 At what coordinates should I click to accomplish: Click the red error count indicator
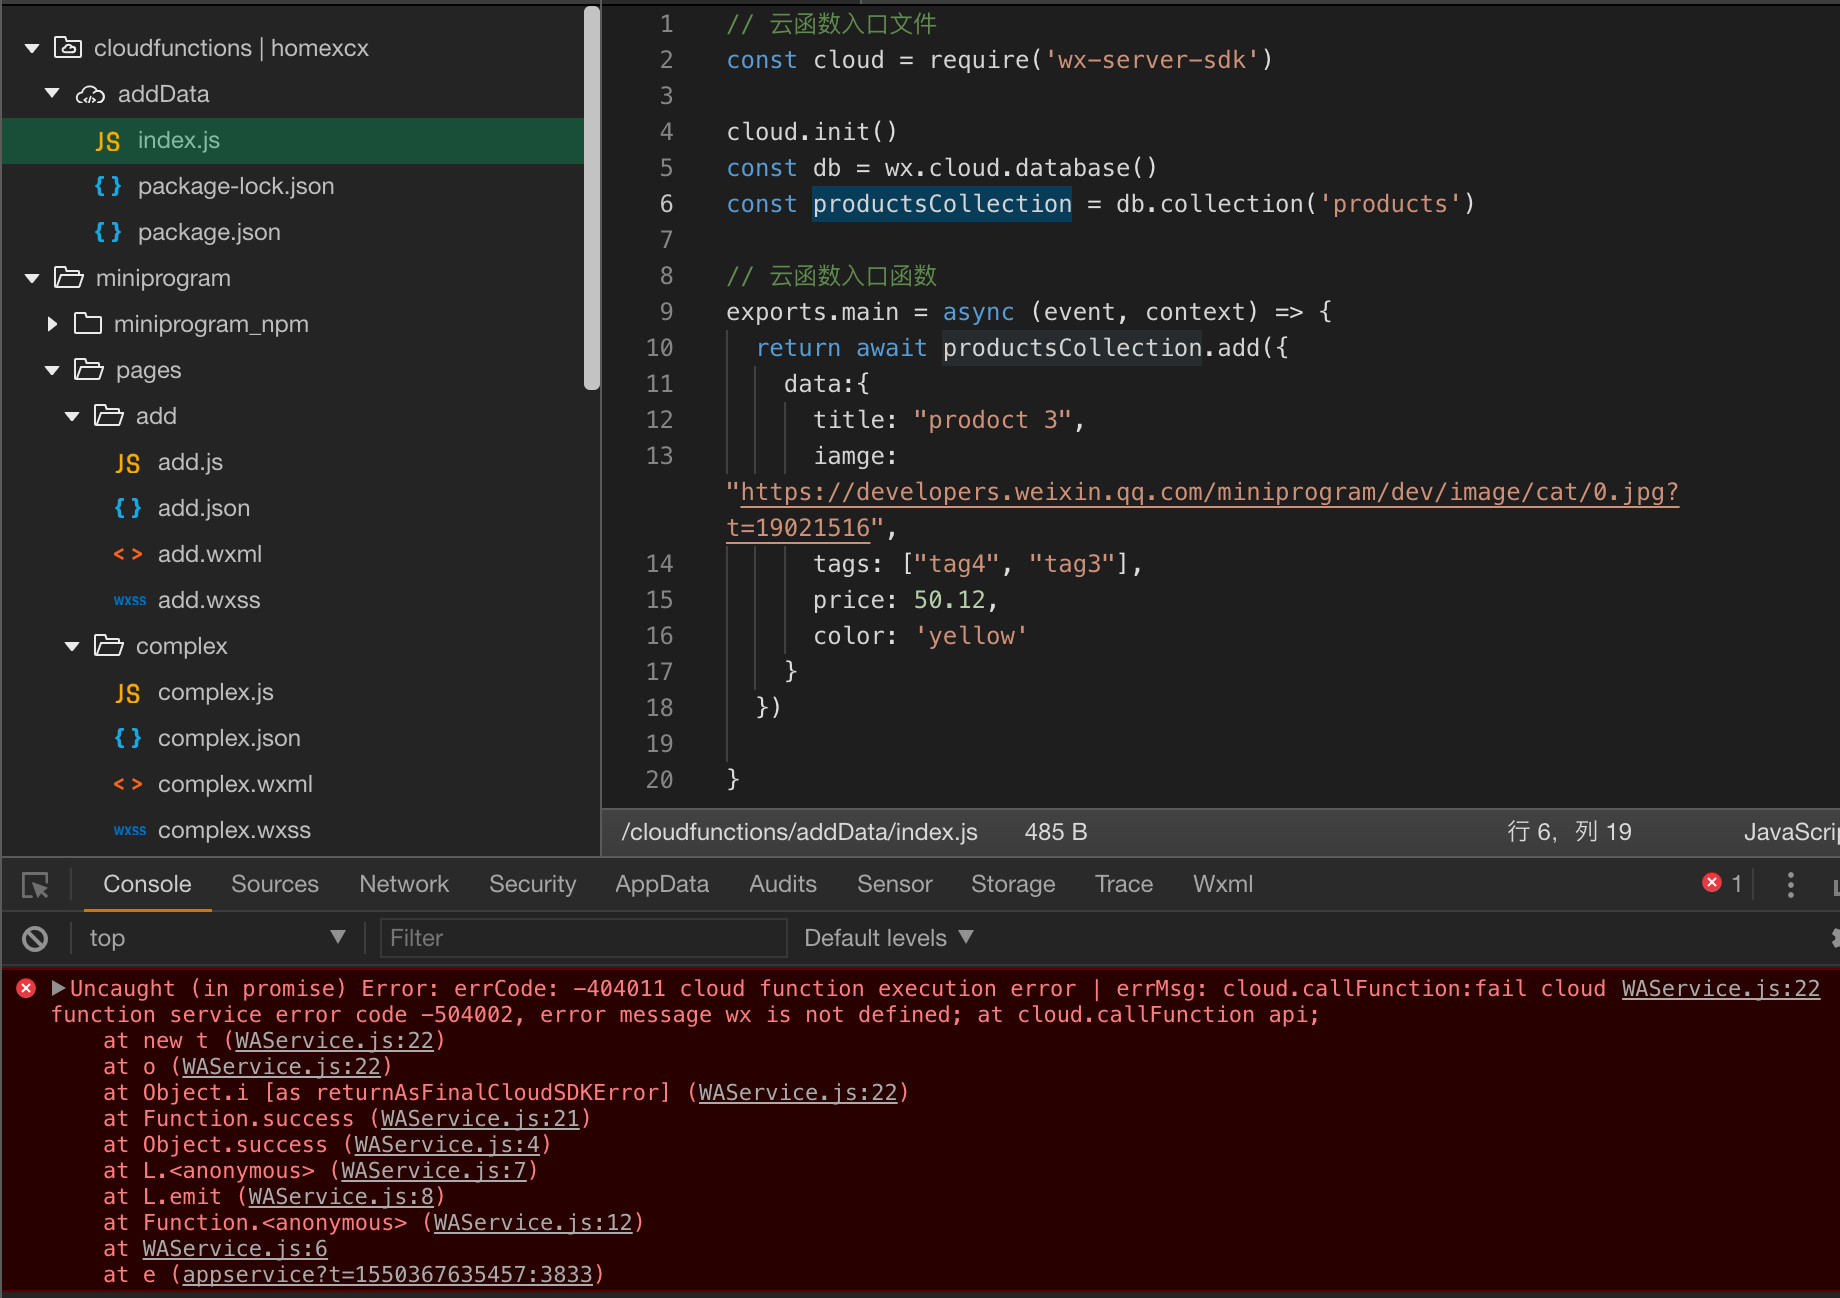tap(1723, 883)
